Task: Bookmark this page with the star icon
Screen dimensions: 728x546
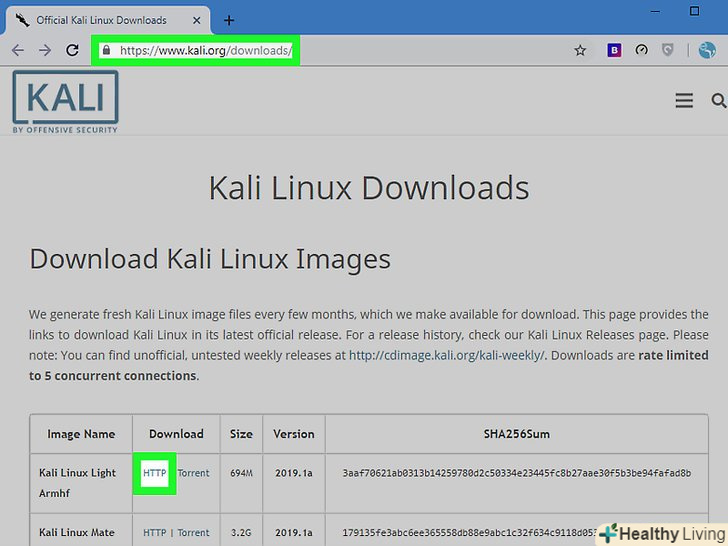Action: pyautogui.click(x=580, y=50)
